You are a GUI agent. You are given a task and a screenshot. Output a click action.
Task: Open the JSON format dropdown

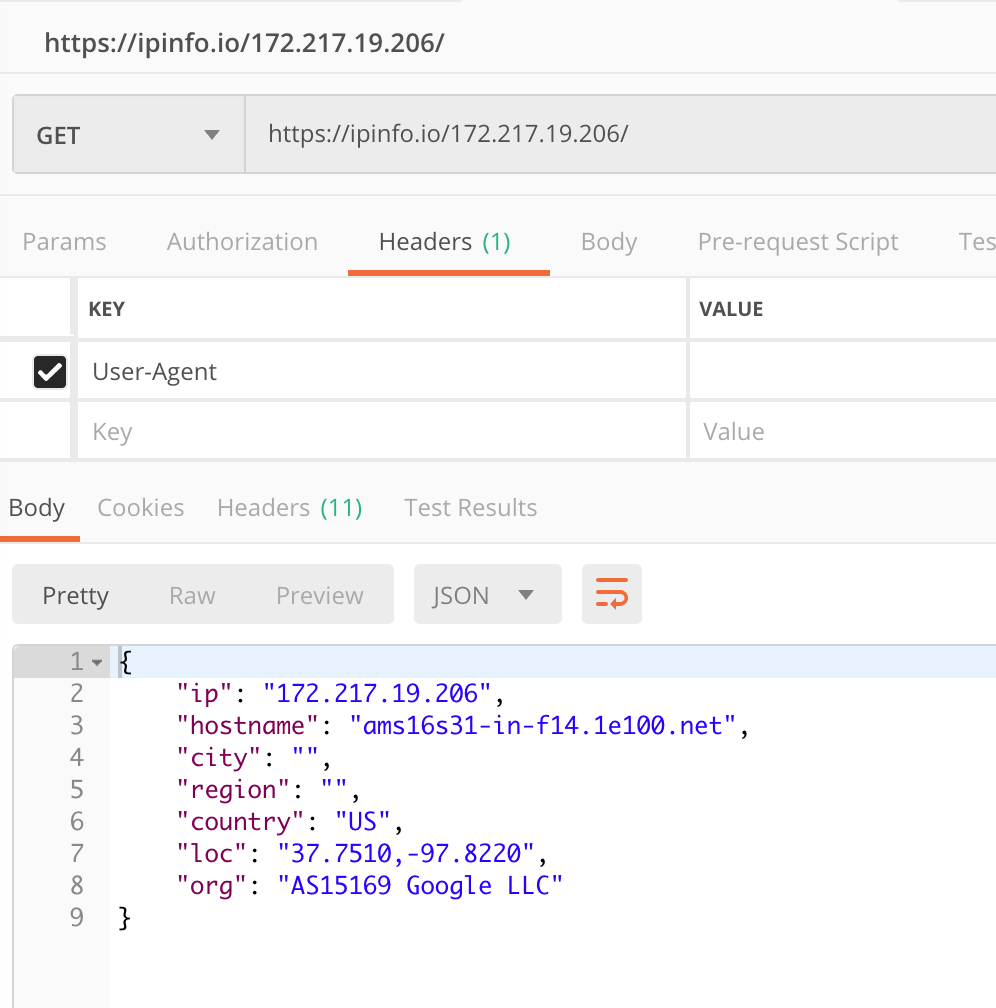487,596
